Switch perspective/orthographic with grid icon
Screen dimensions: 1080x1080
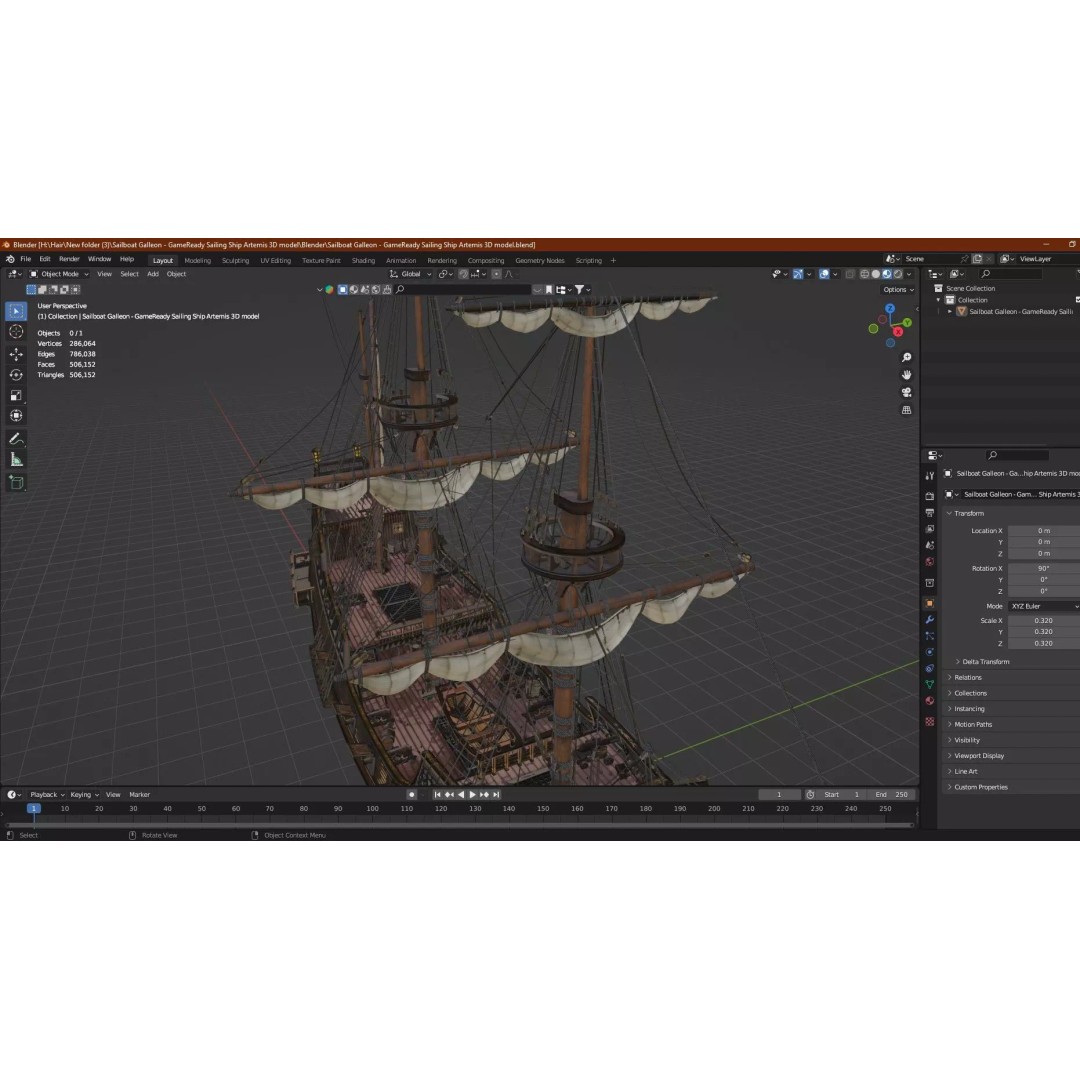pos(906,410)
